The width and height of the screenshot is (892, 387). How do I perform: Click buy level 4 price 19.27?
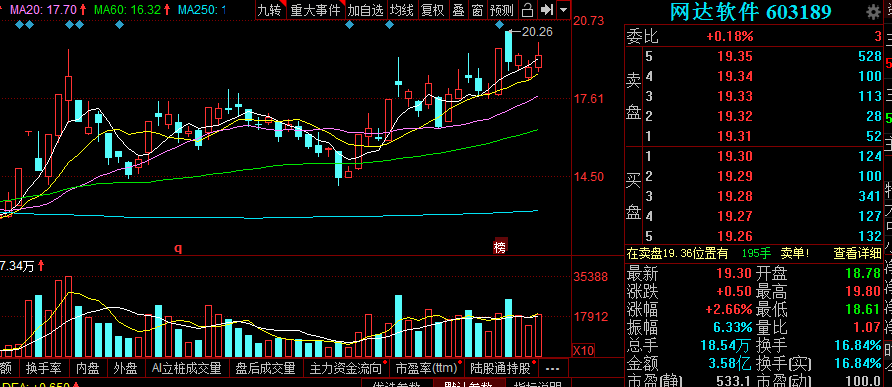point(734,216)
